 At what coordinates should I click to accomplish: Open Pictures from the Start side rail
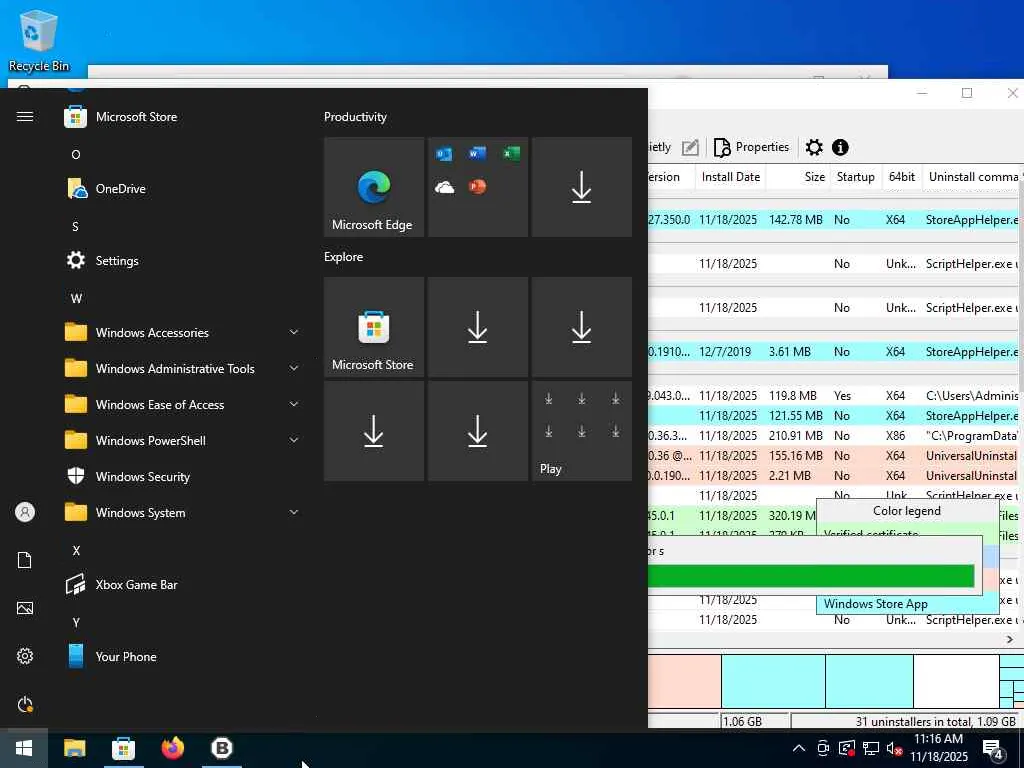tap(25, 608)
